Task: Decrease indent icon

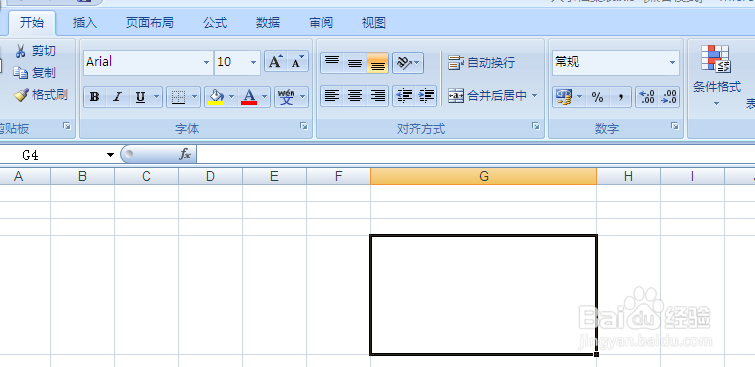Action: tap(404, 96)
